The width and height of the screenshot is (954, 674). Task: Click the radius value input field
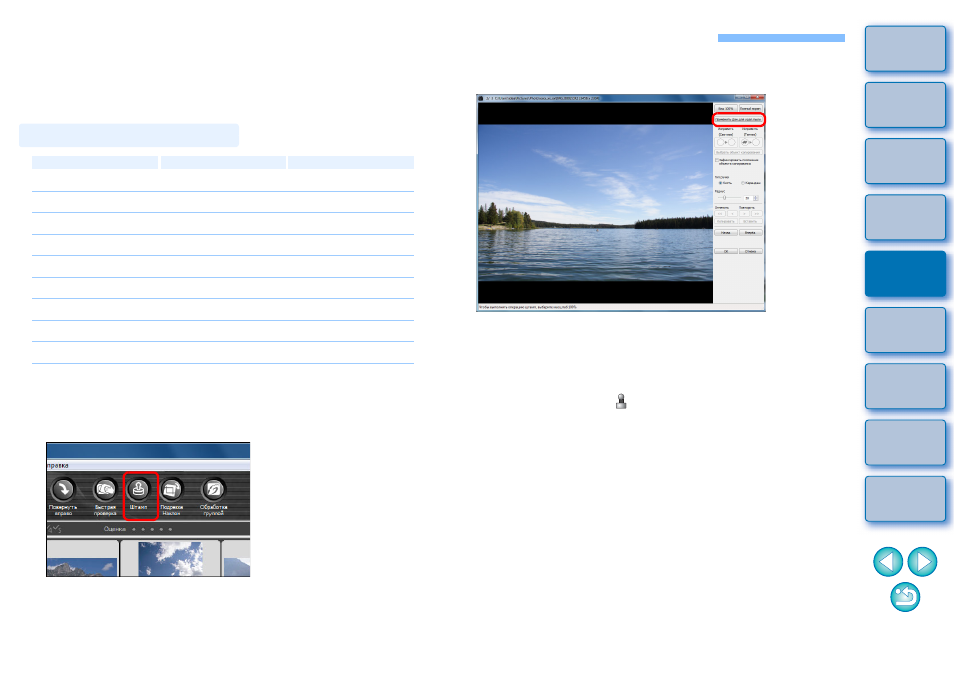coord(748,198)
